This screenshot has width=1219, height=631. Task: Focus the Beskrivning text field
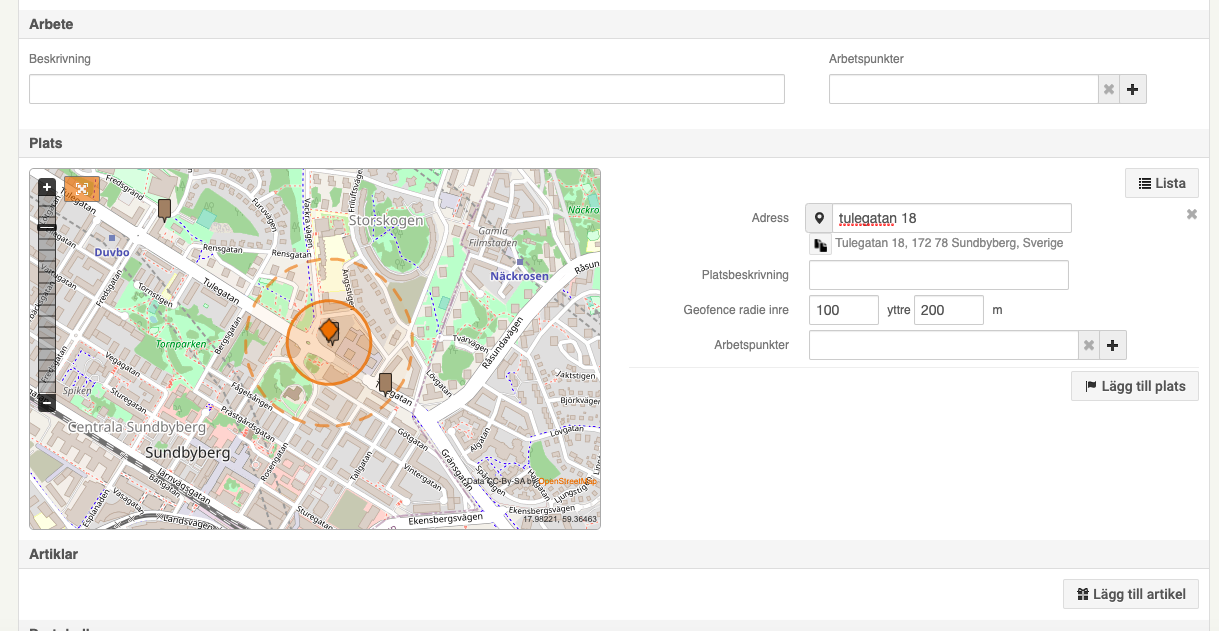coord(407,89)
